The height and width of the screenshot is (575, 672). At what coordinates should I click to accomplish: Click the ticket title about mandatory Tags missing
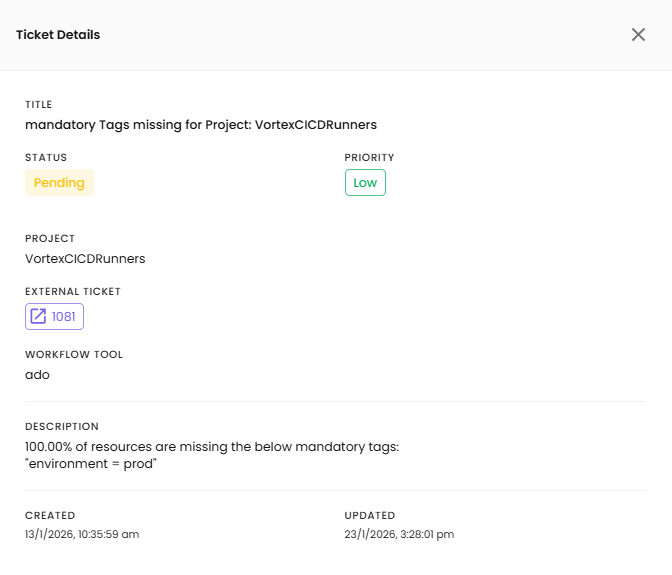[x=200, y=125]
